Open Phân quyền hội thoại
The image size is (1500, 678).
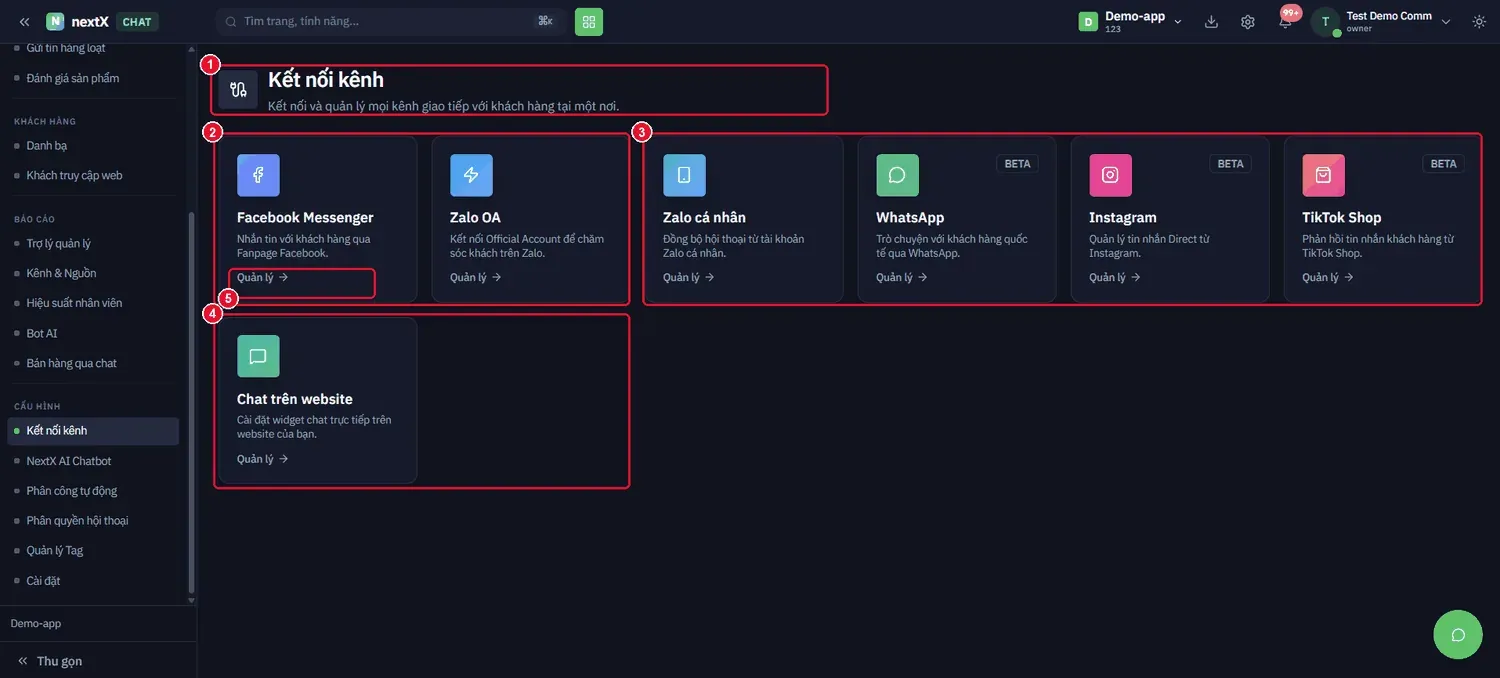point(77,521)
